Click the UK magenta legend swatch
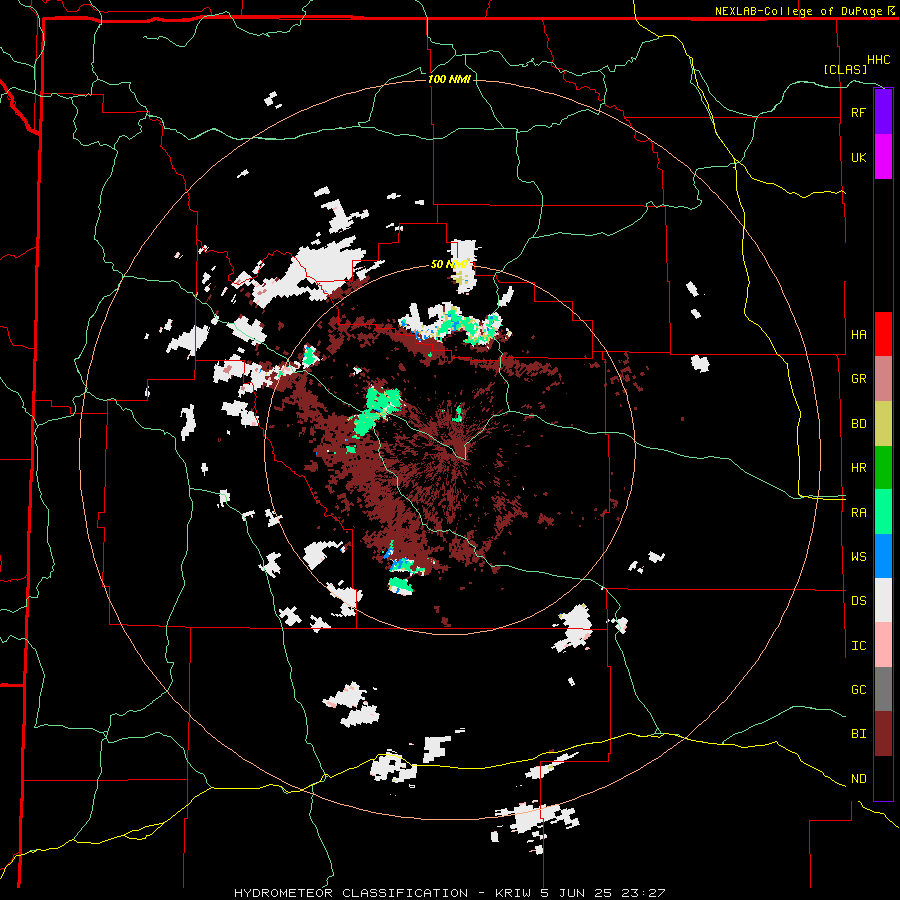This screenshot has width=900, height=900. [x=883, y=157]
